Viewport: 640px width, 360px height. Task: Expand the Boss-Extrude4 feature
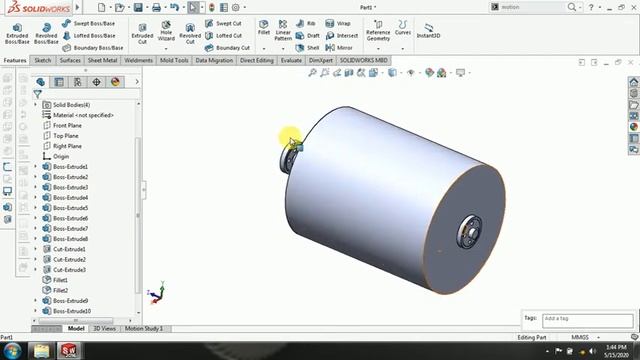click(x=36, y=198)
